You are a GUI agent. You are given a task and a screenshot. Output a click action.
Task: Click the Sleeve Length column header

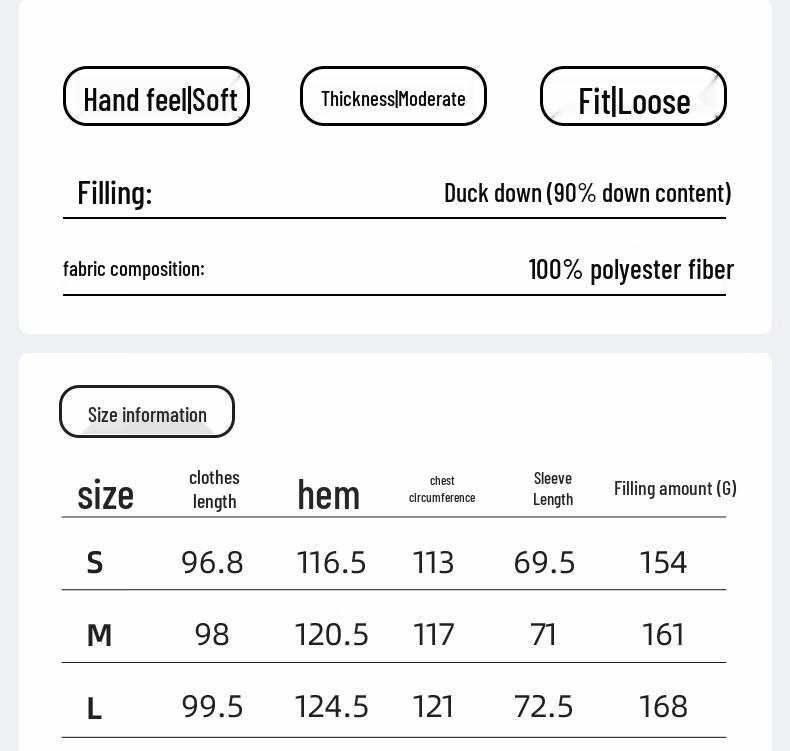[x=553, y=489]
